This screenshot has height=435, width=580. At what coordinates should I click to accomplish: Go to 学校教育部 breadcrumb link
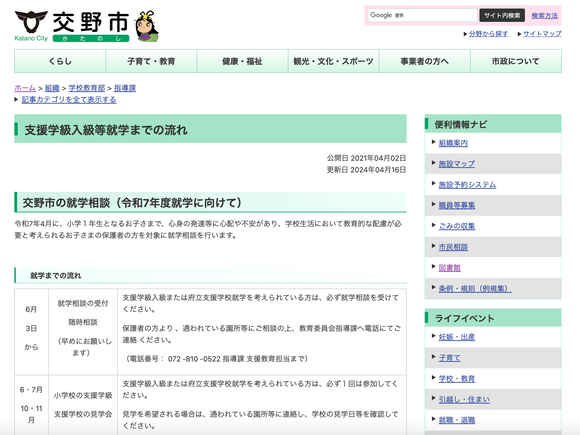pyautogui.click(x=87, y=88)
